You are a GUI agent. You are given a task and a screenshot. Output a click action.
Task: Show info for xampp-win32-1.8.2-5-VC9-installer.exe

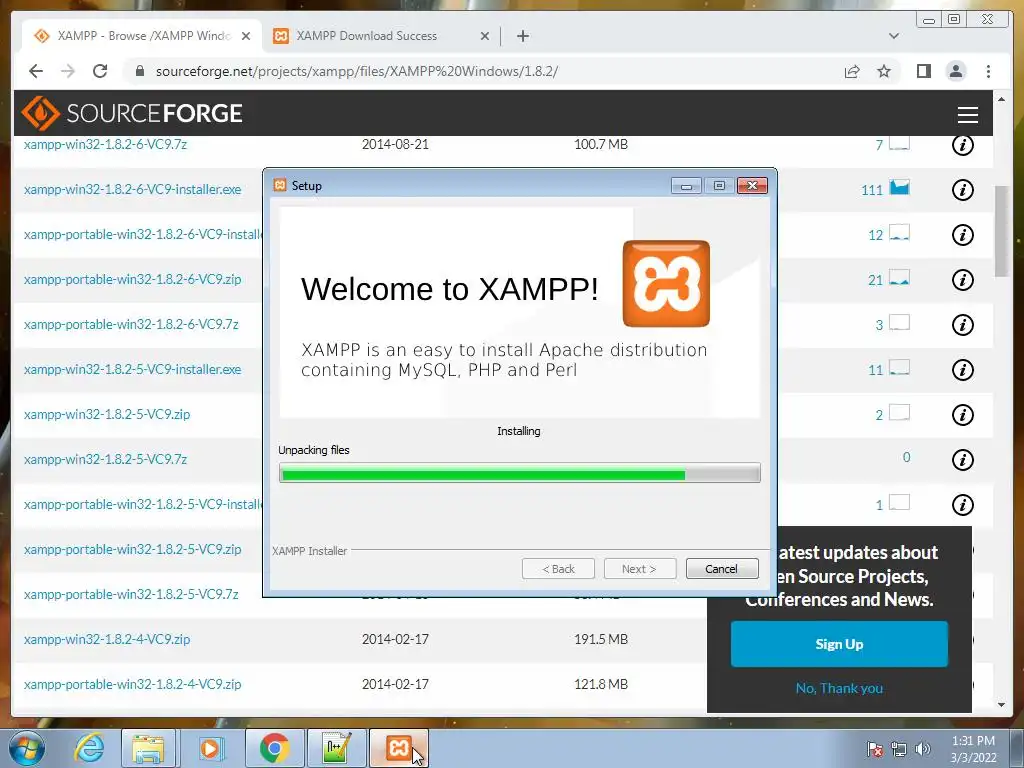(963, 370)
